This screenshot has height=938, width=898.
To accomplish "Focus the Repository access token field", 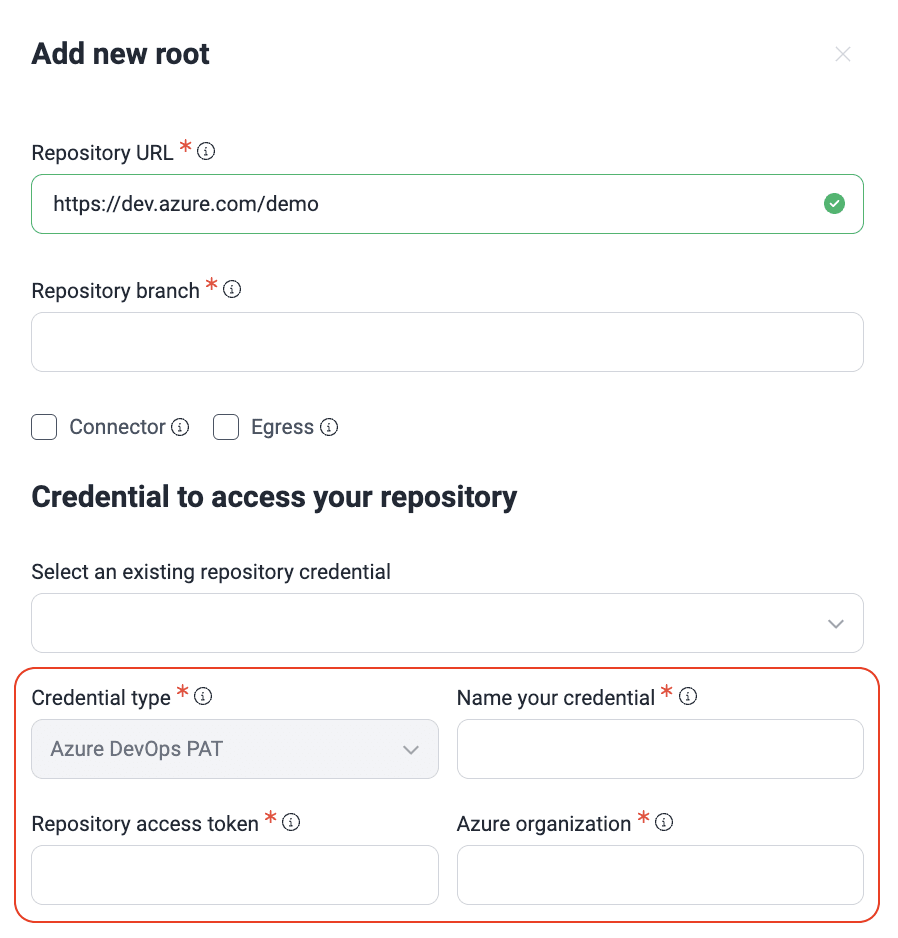I will (235, 875).
